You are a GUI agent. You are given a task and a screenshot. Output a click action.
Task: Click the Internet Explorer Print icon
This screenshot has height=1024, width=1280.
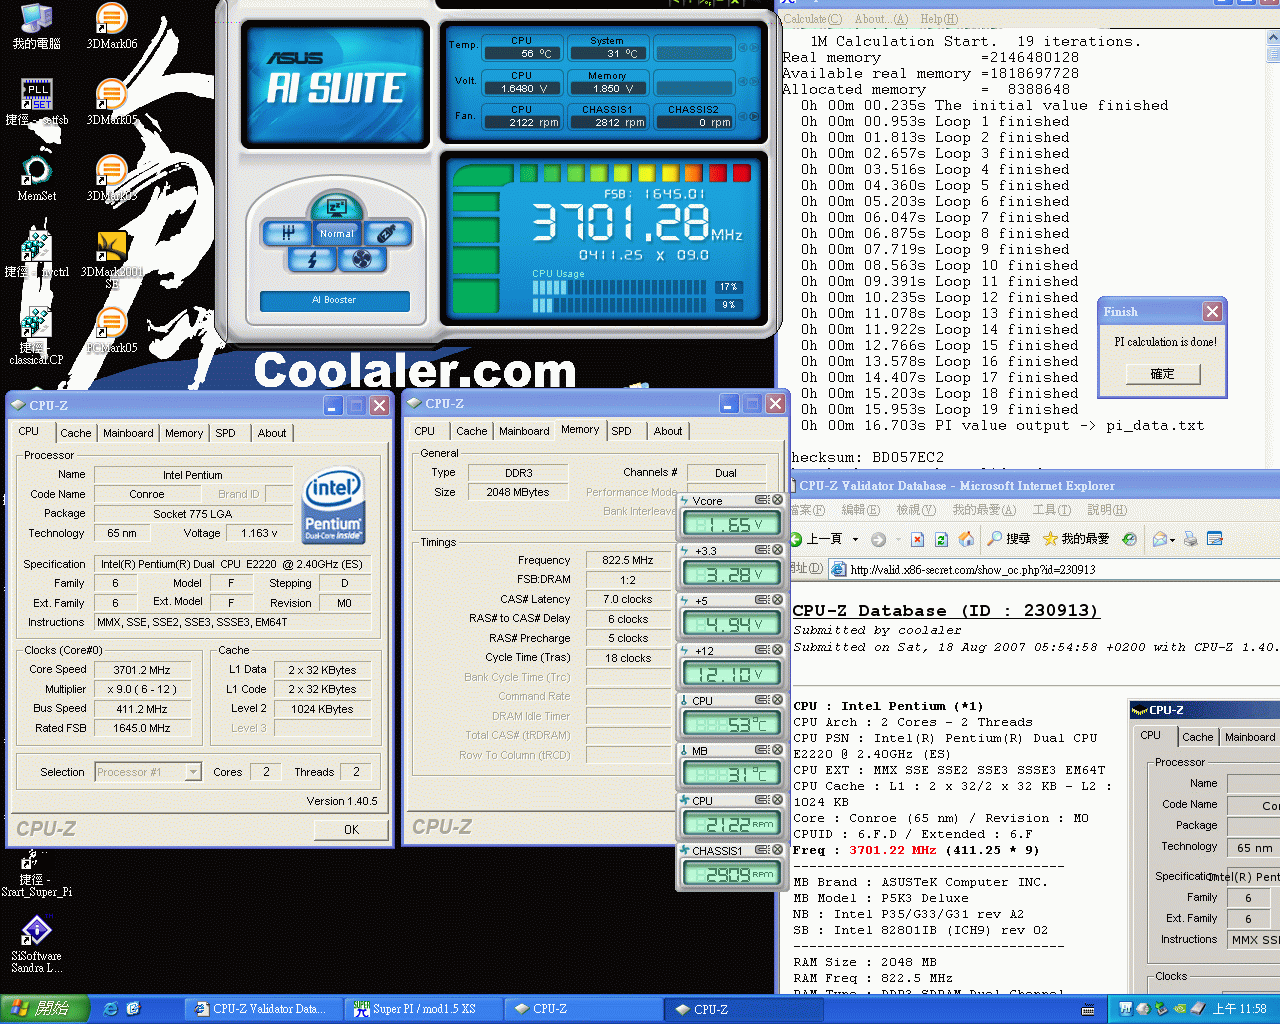[x=1190, y=539]
